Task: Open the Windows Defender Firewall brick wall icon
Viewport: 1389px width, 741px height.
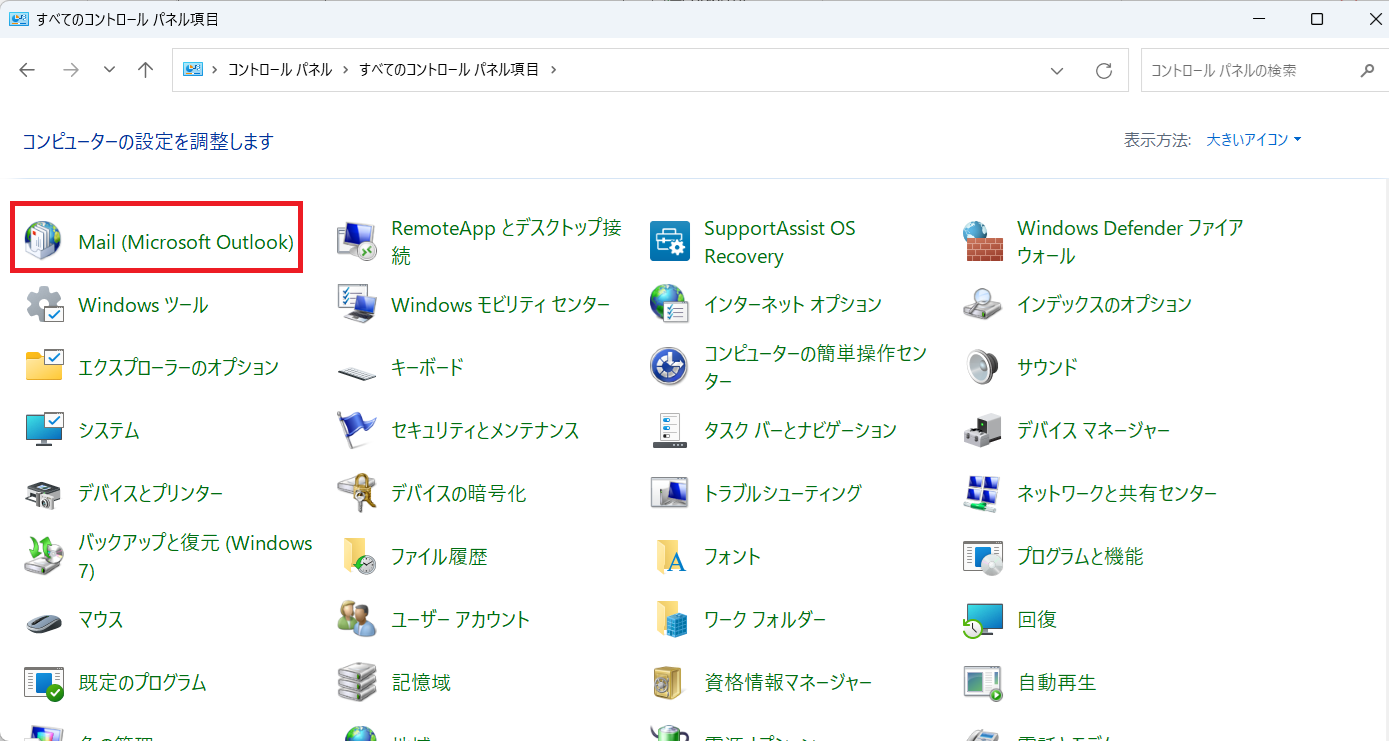Action: pyautogui.click(x=982, y=242)
